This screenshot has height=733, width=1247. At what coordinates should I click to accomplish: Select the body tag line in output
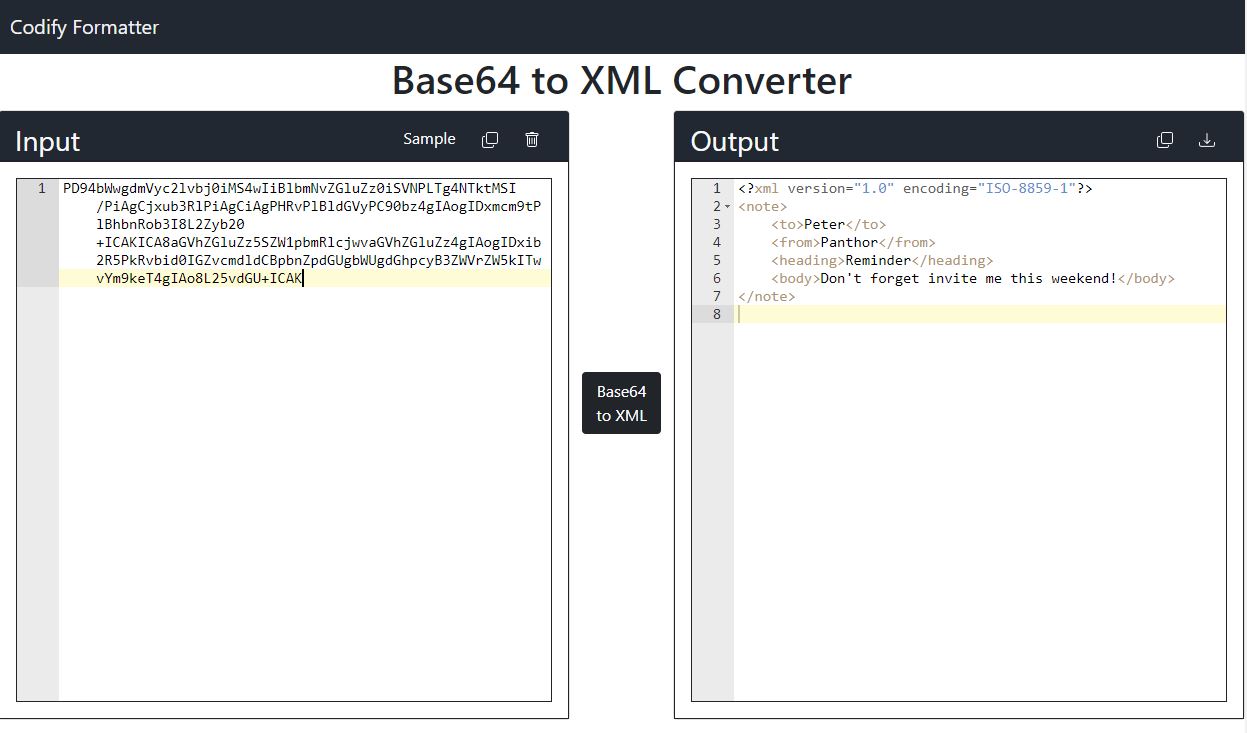coord(970,278)
